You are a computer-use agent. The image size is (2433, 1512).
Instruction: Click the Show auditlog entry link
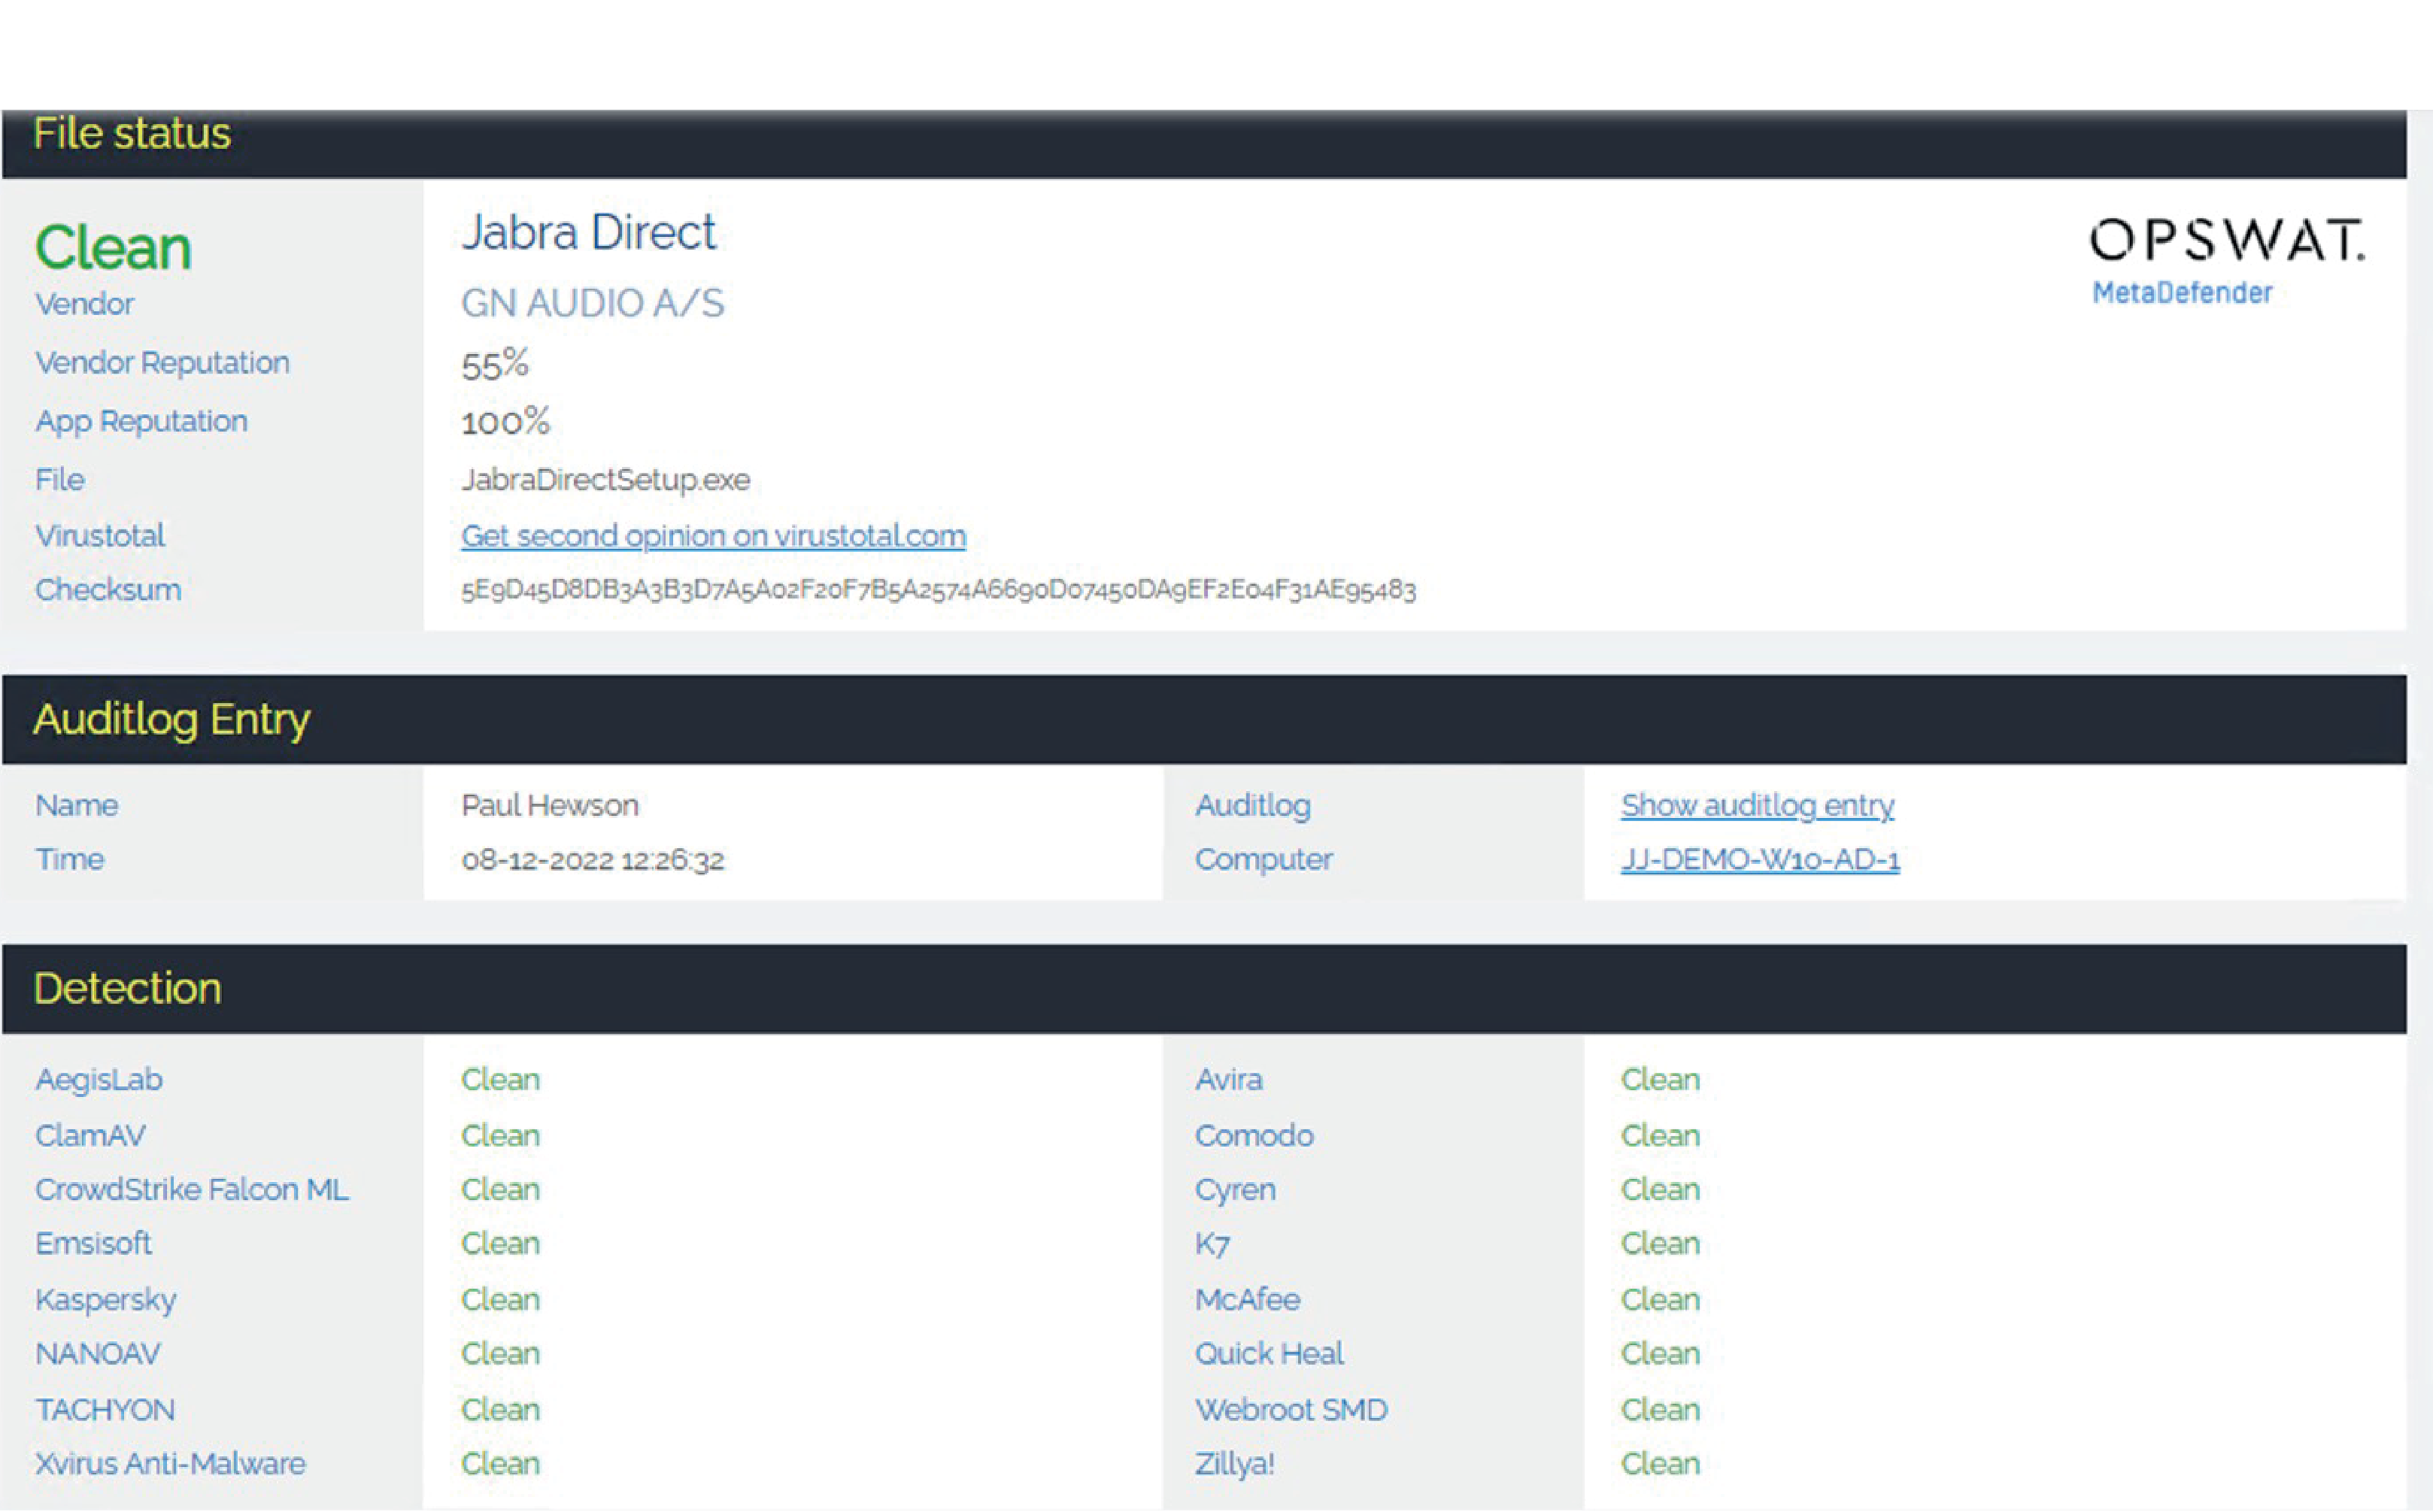[1757, 805]
